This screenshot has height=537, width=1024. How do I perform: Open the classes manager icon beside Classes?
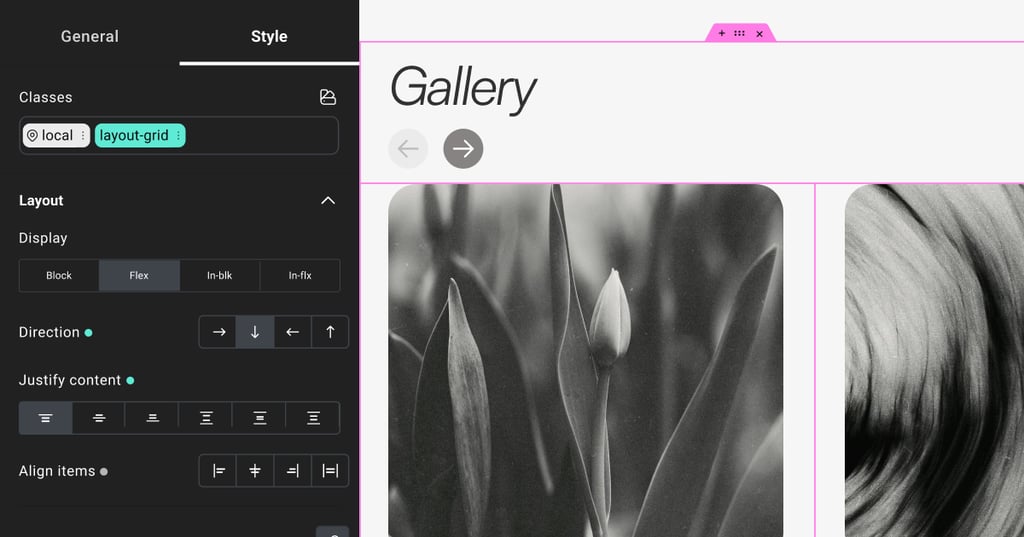coord(328,97)
